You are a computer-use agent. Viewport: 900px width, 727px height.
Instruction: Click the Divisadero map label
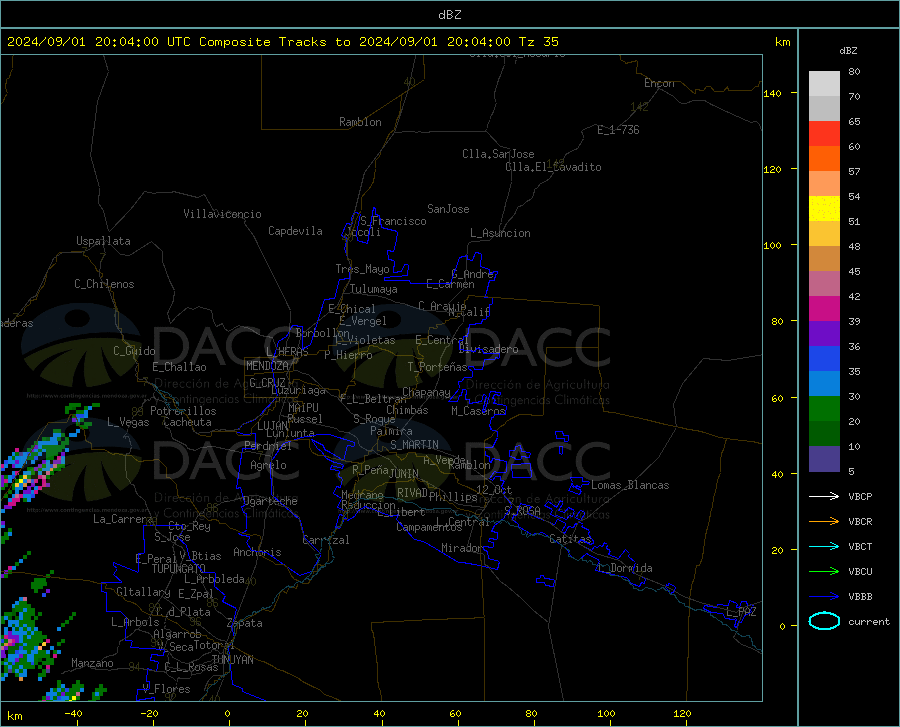click(x=488, y=349)
